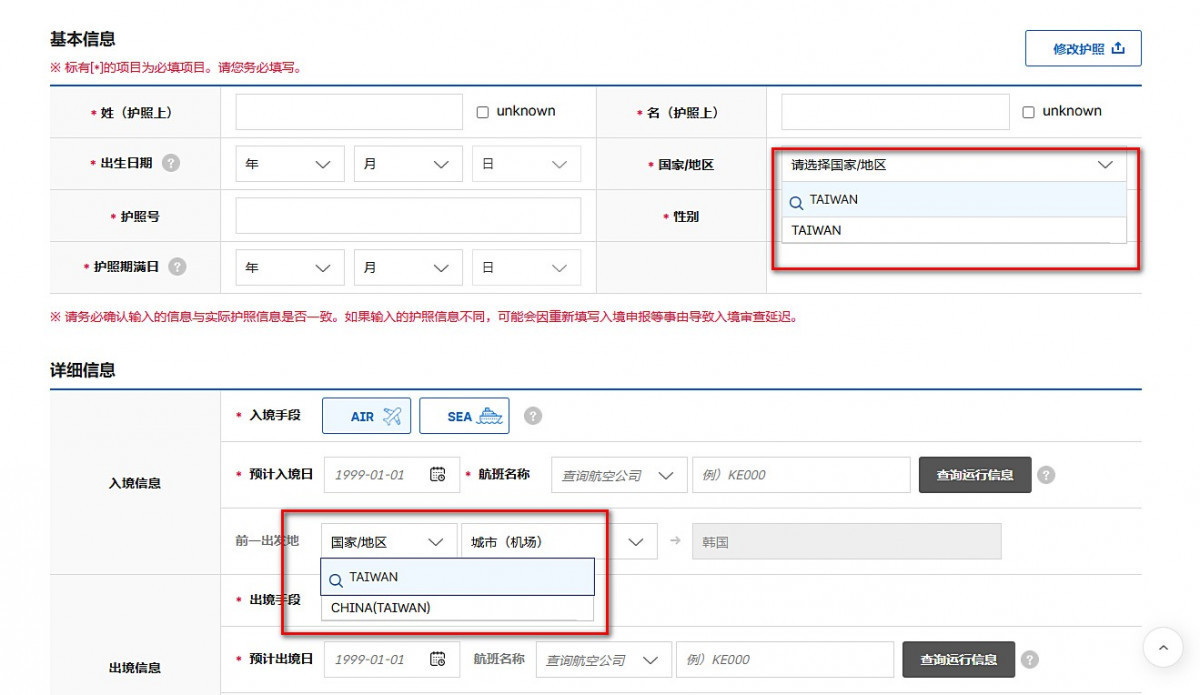Click the scroll-to-top chevron icon
Image resolution: width=1200 pixels, height=695 pixels.
click(1163, 648)
